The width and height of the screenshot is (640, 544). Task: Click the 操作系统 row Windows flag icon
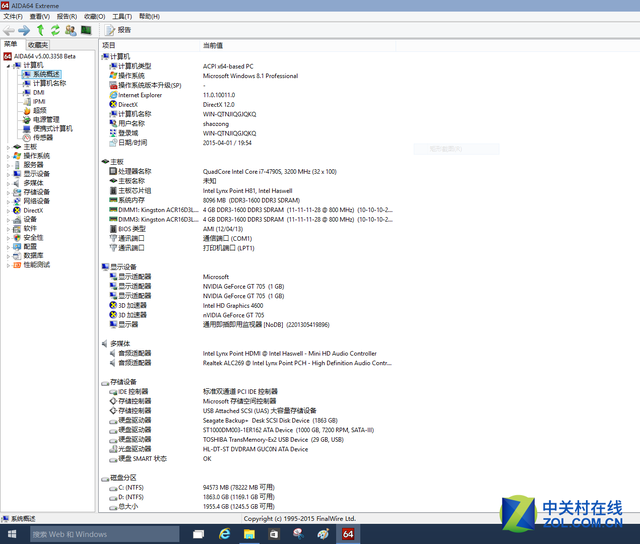coord(113,75)
